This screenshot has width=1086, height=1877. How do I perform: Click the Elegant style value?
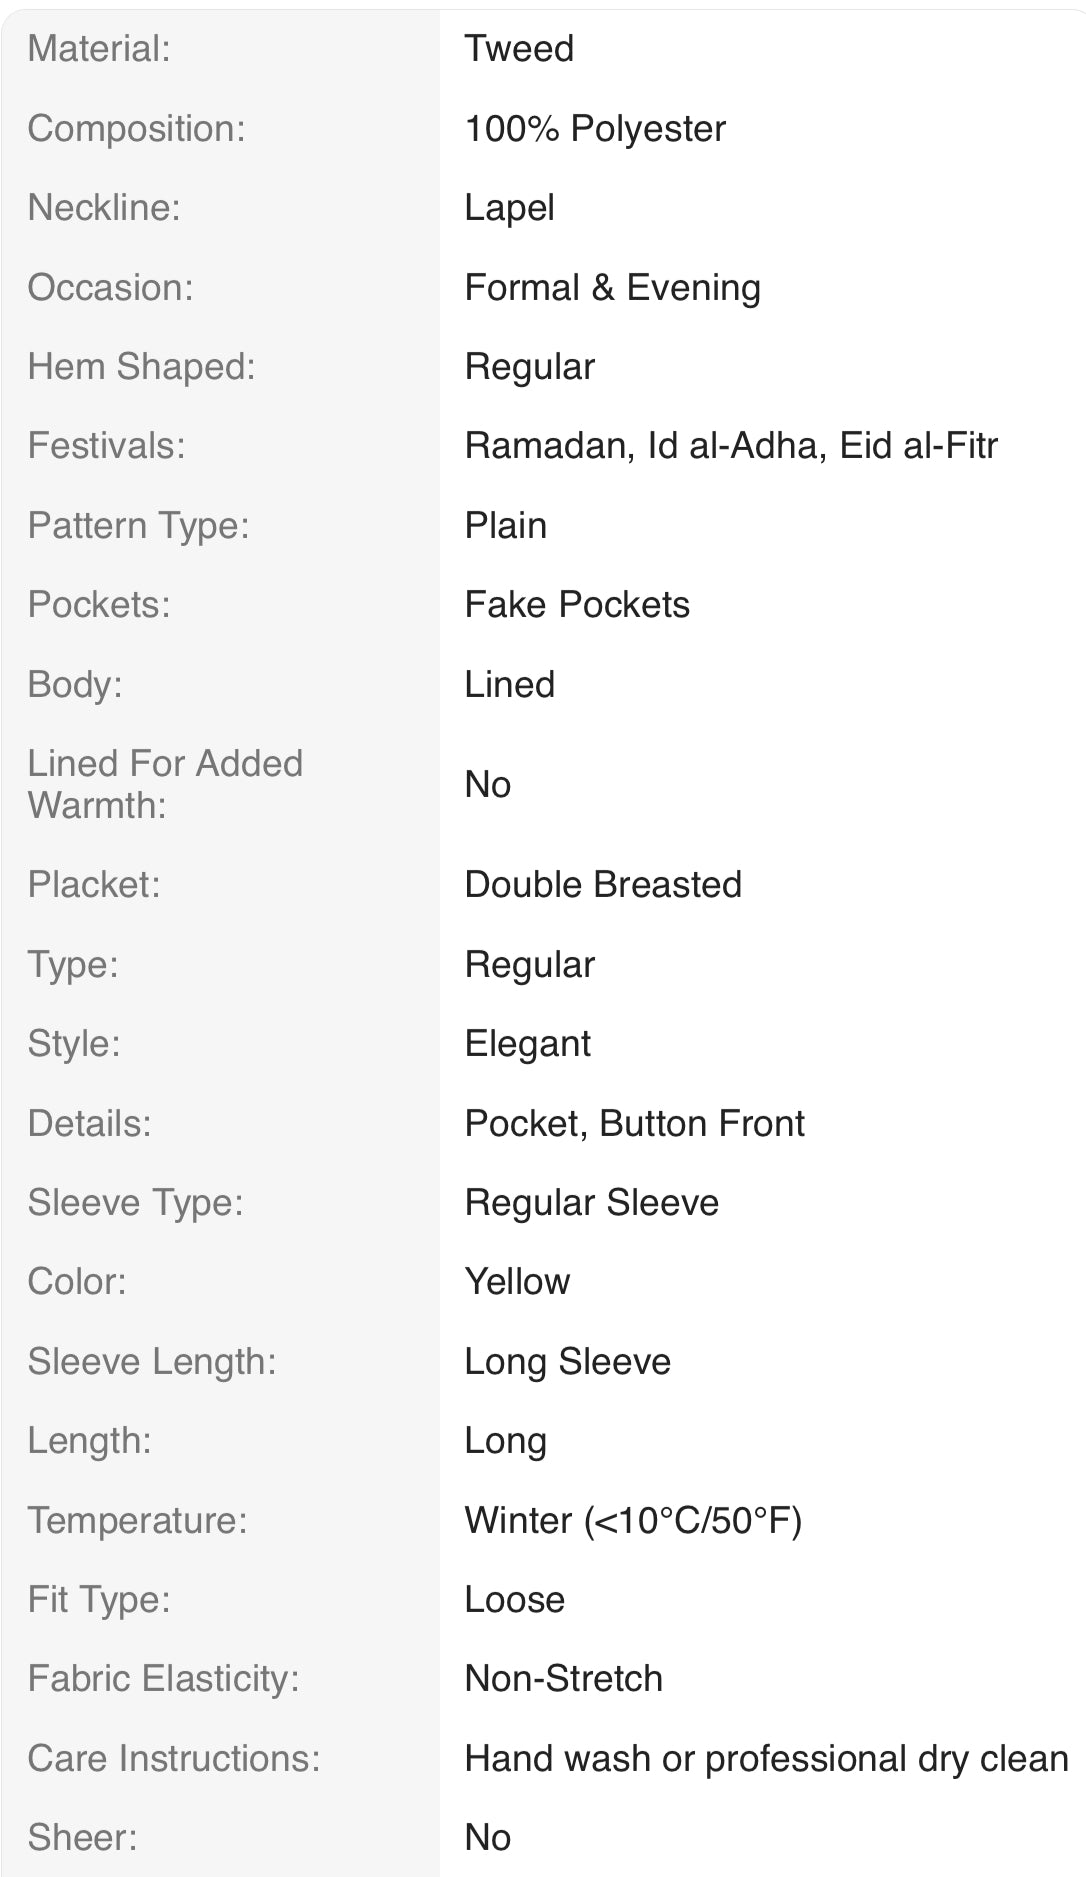(x=527, y=1044)
